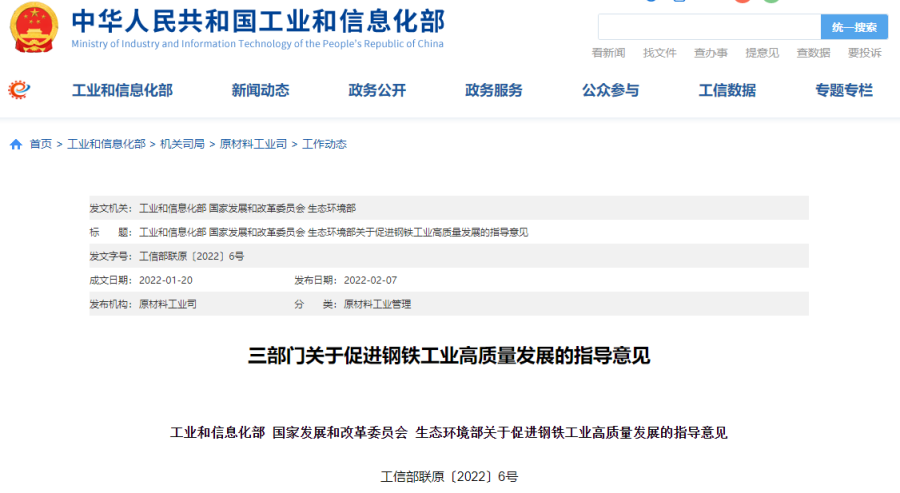Open the 看新闻 quick link
900x493 pixels.
click(x=608, y=53)
